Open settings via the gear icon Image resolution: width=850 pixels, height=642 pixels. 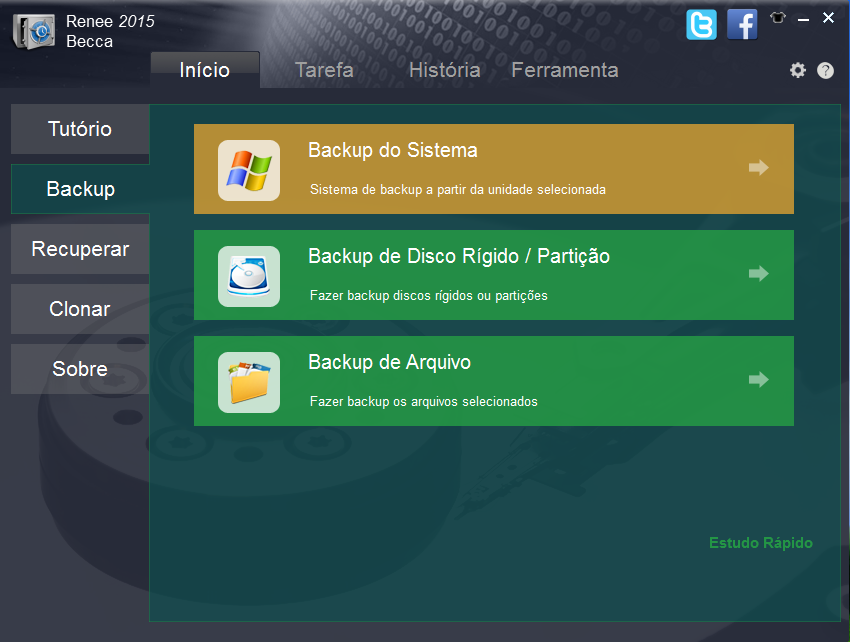797,70
